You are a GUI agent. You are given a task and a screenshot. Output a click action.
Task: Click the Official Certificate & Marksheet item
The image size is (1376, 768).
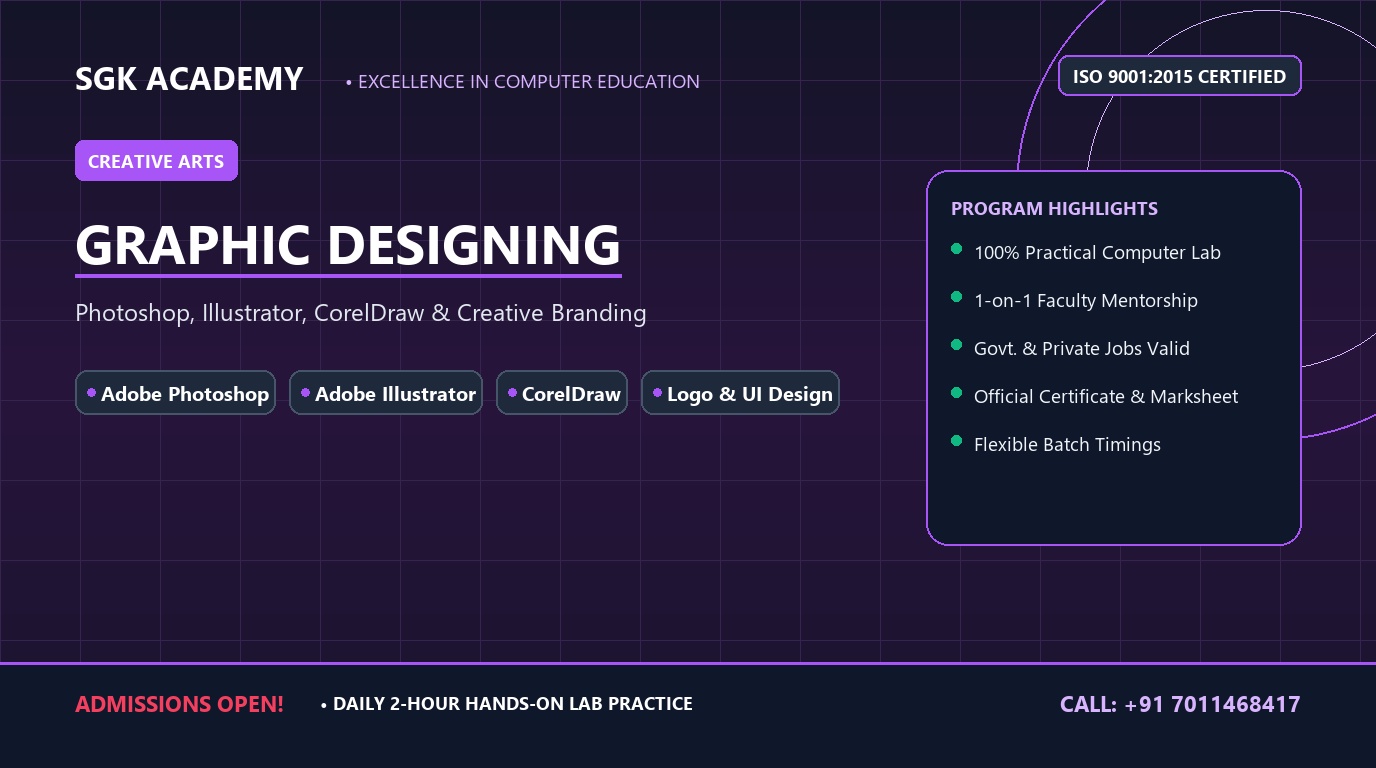coord(1094,397)
